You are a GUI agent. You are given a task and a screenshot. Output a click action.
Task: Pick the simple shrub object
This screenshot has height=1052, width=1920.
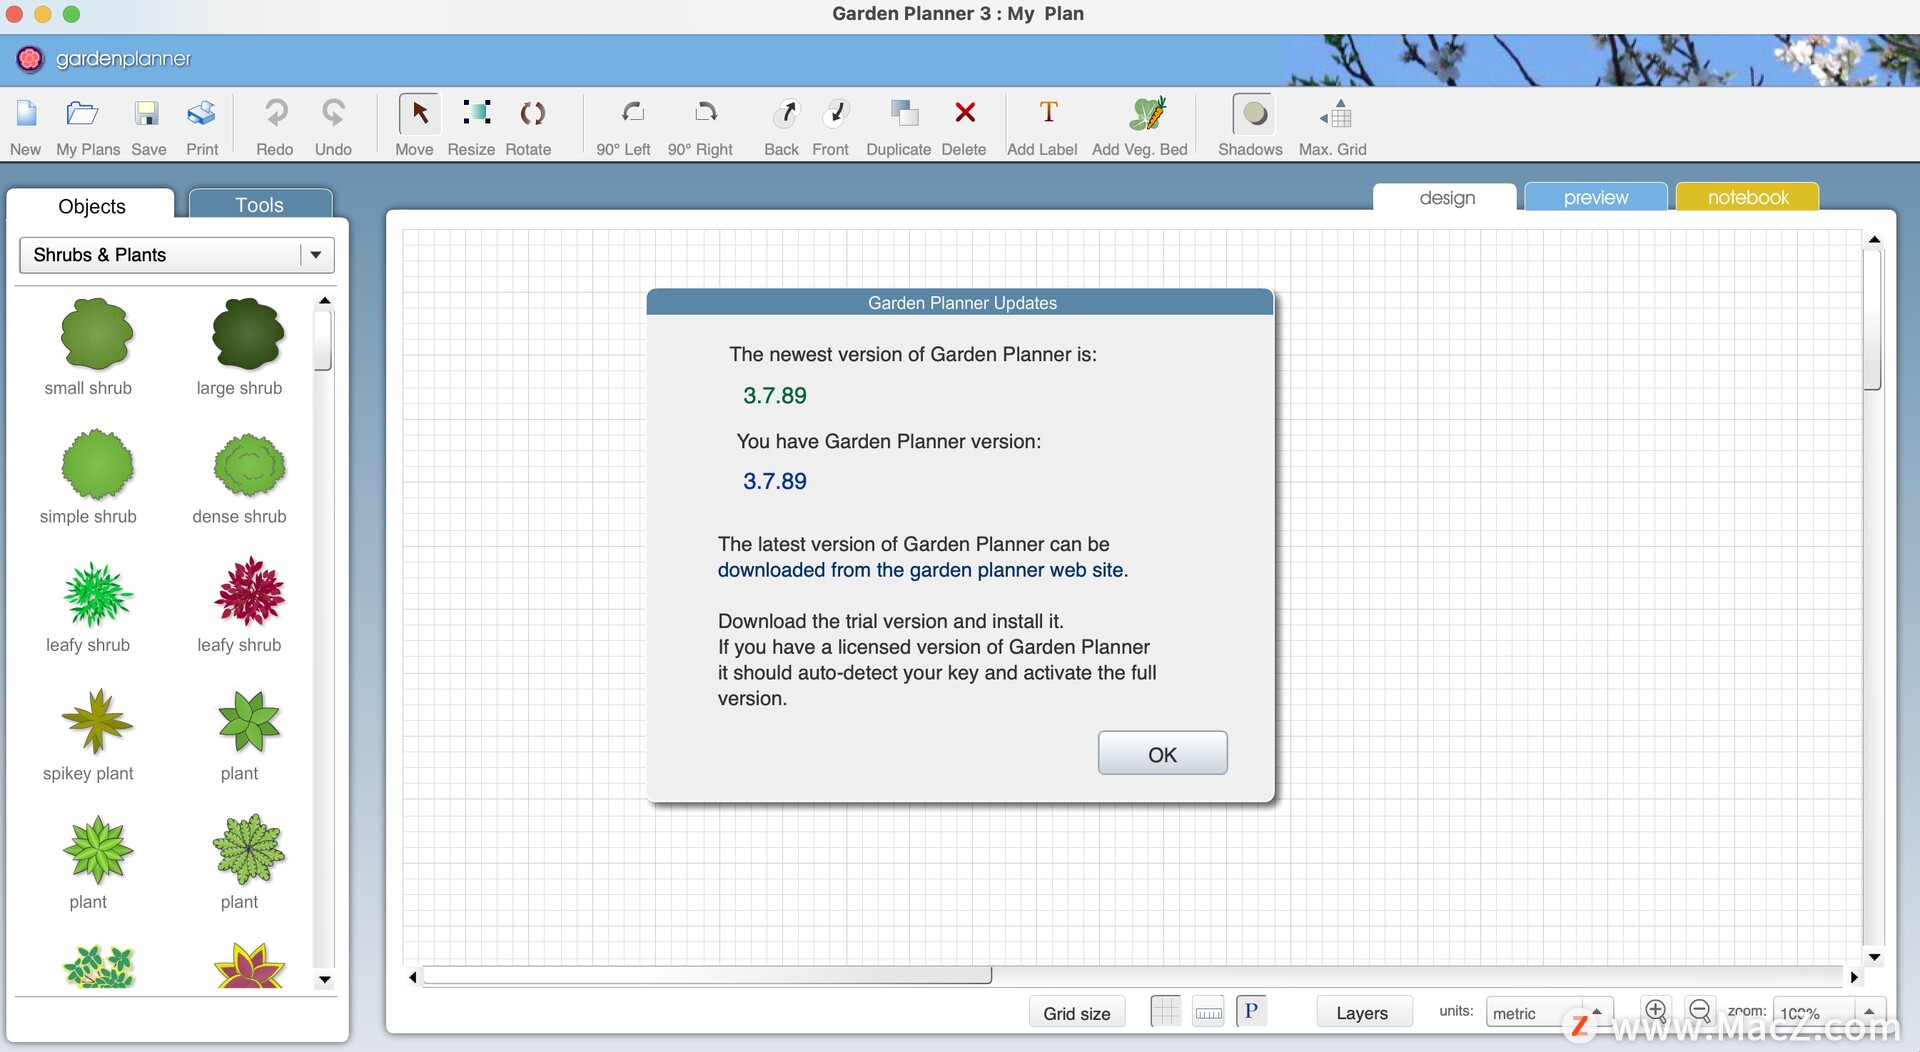96,464
